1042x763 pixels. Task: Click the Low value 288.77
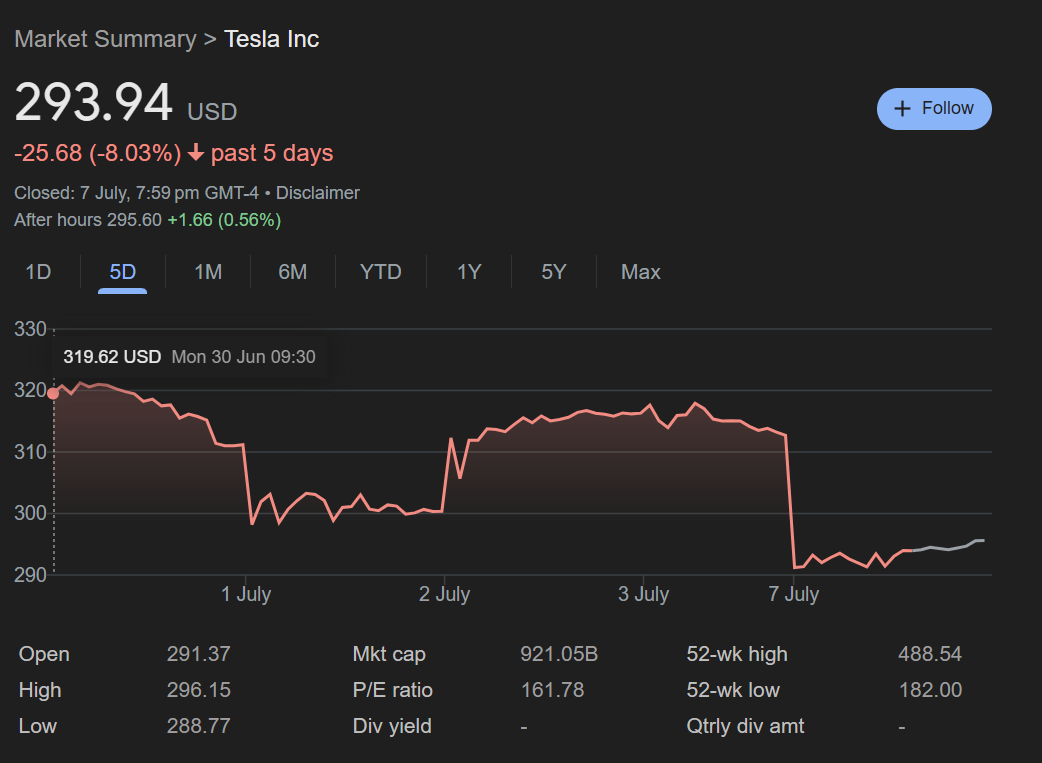(x=199, y=726)
